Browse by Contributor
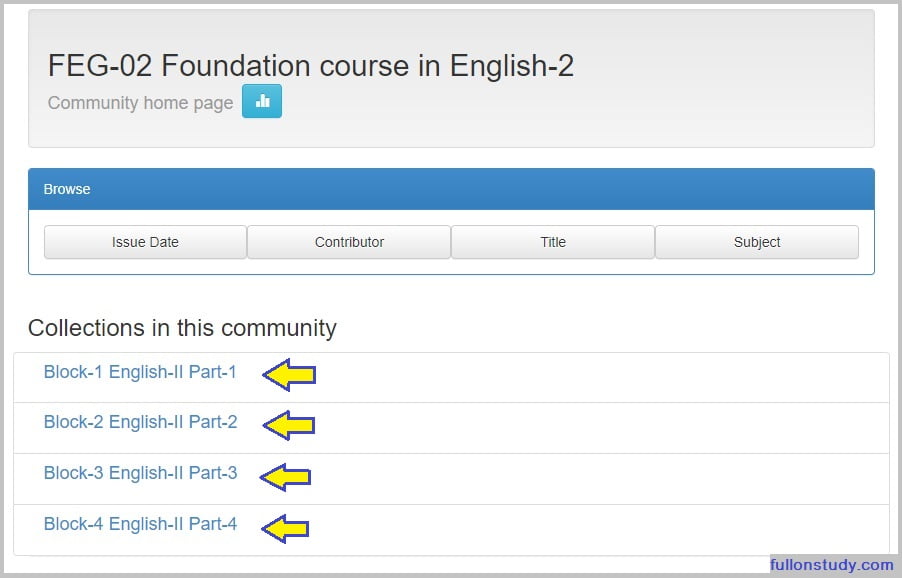 349,242
